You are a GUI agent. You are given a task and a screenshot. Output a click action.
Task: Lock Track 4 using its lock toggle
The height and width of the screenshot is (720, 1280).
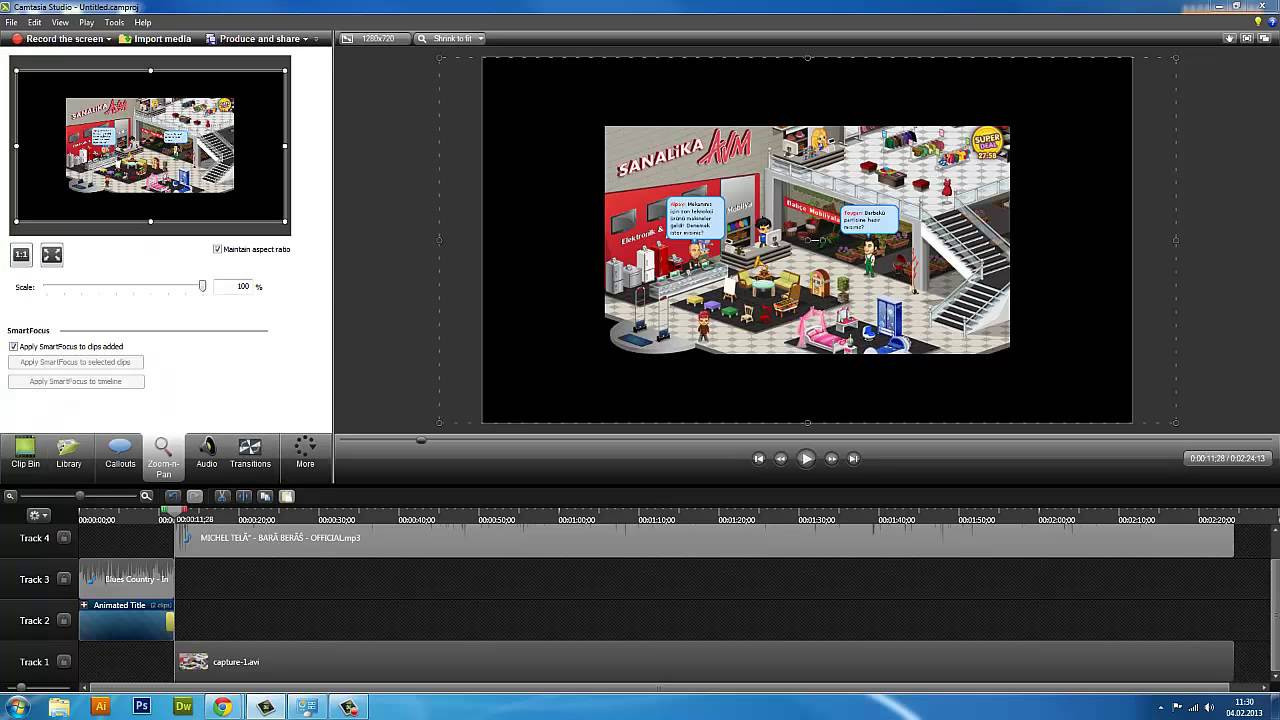tap(64, 538)
